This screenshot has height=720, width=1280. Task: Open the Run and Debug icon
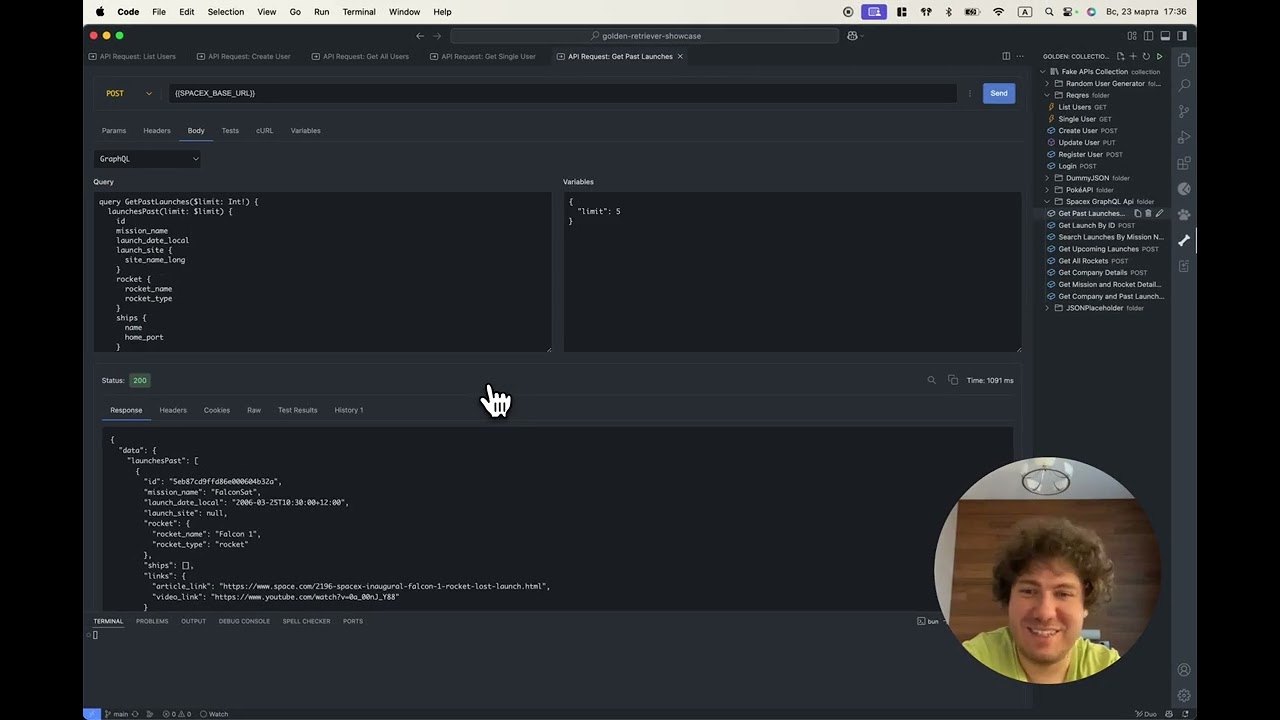[x=1184, y=137]
